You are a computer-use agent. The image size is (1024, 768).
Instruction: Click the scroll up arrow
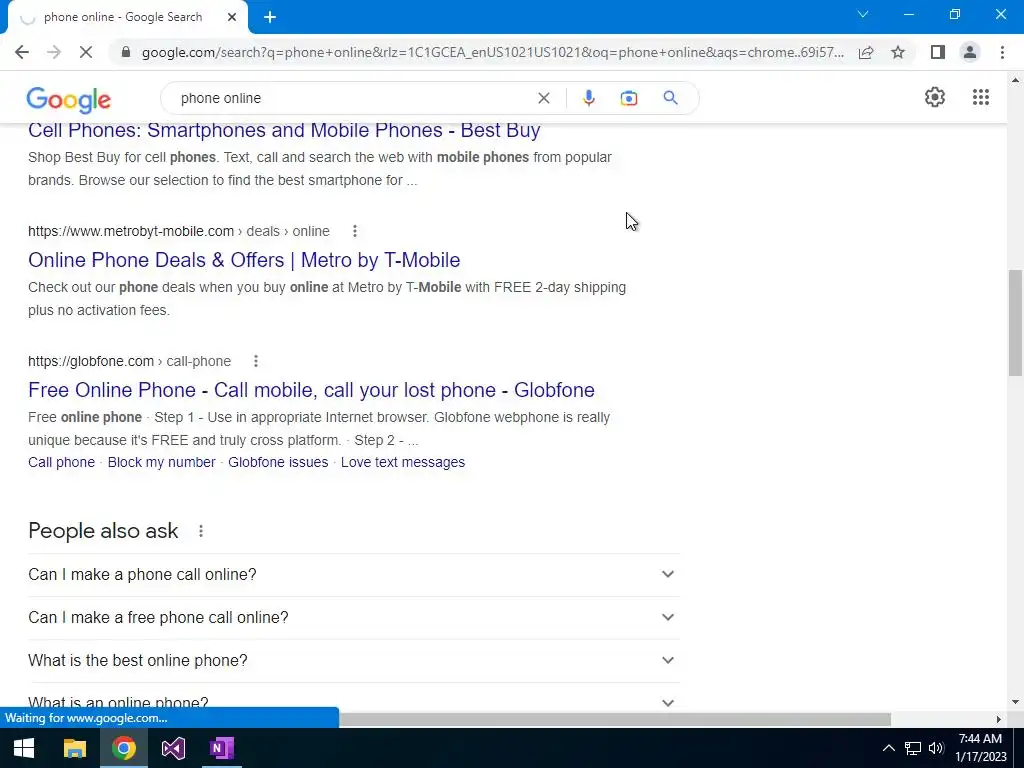coord(1015,80)
